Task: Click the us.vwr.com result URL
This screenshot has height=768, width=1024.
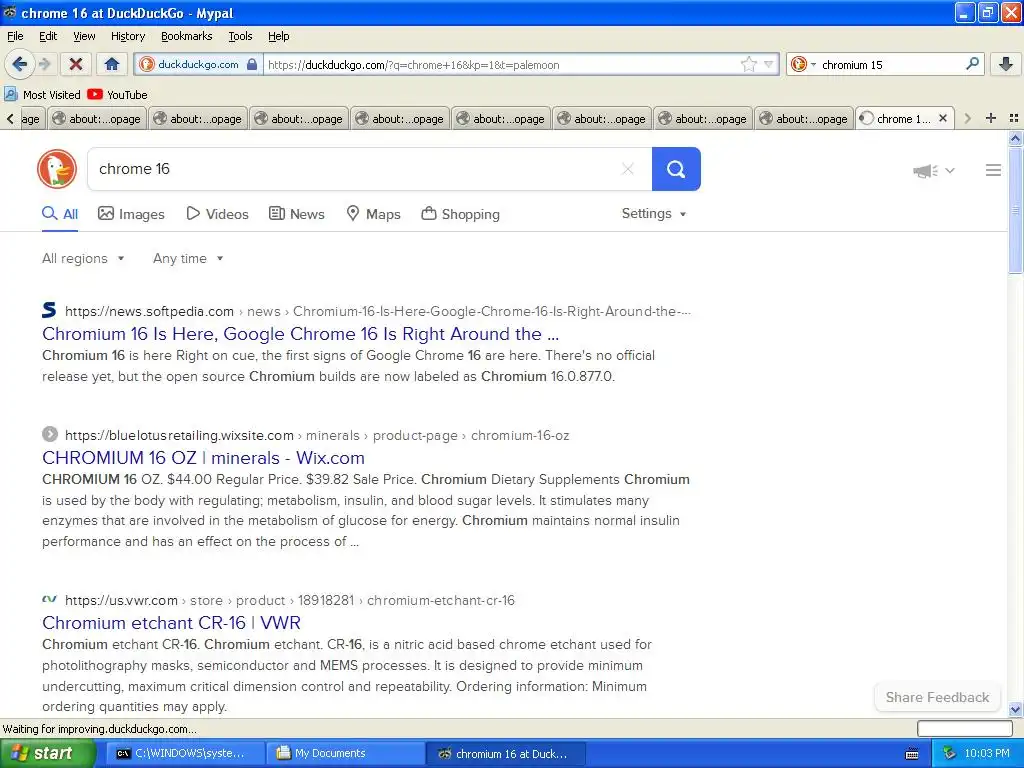Action: pos(121,600)
